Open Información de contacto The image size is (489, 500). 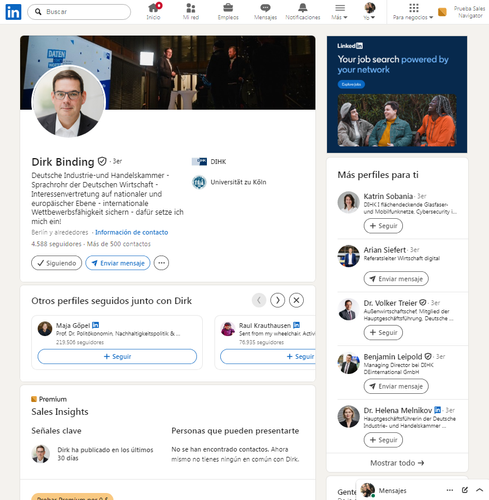(x=132, y=232)
